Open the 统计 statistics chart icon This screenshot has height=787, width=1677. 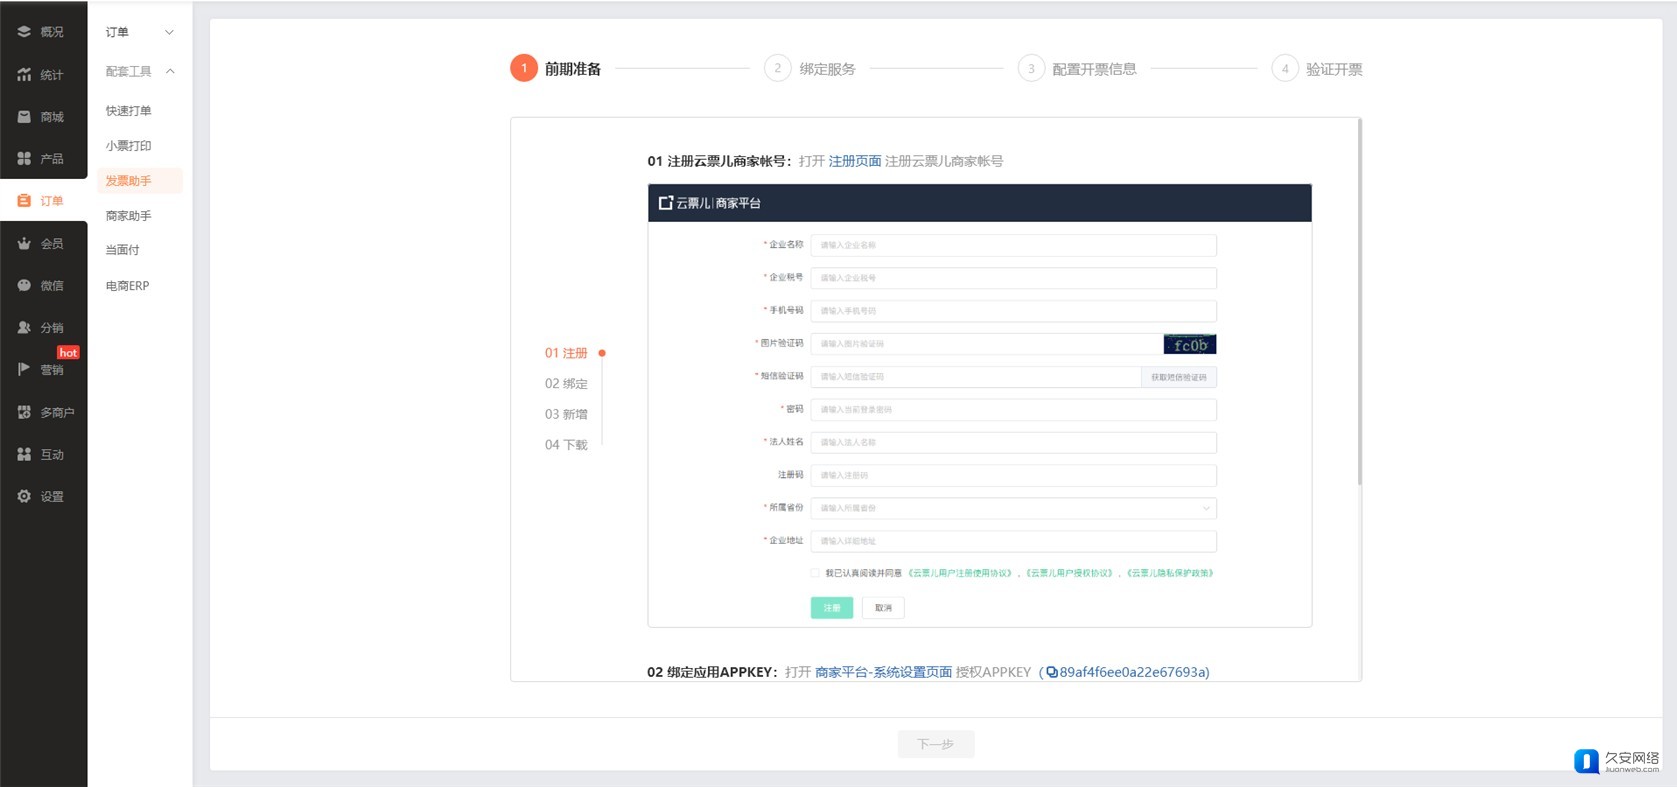tap(24, 75)
